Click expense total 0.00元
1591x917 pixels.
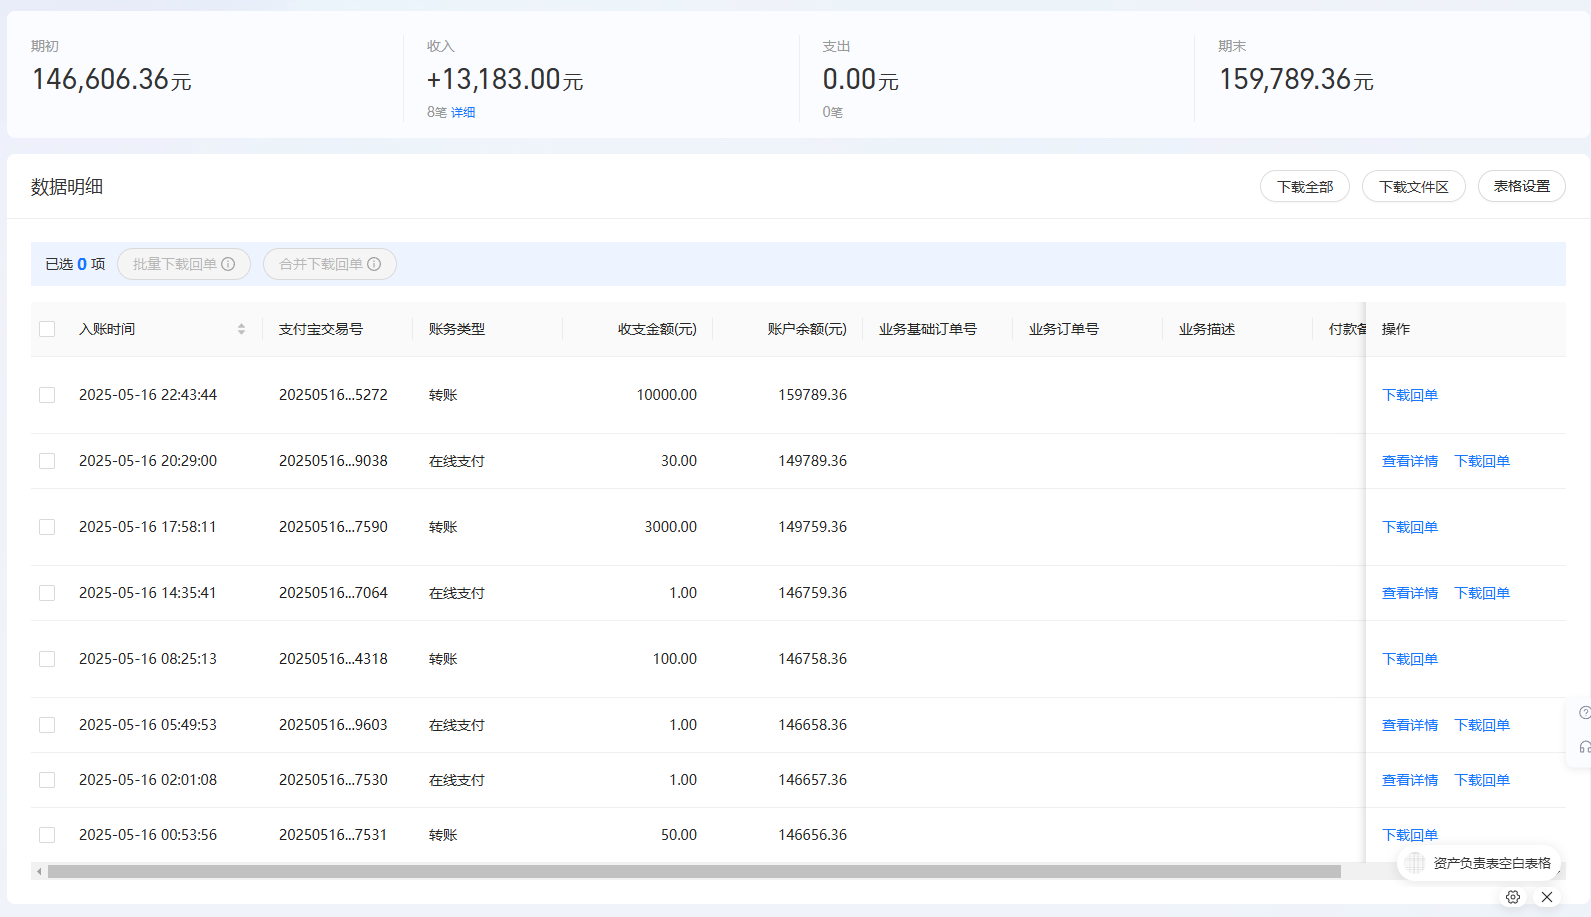pos(860,79)
